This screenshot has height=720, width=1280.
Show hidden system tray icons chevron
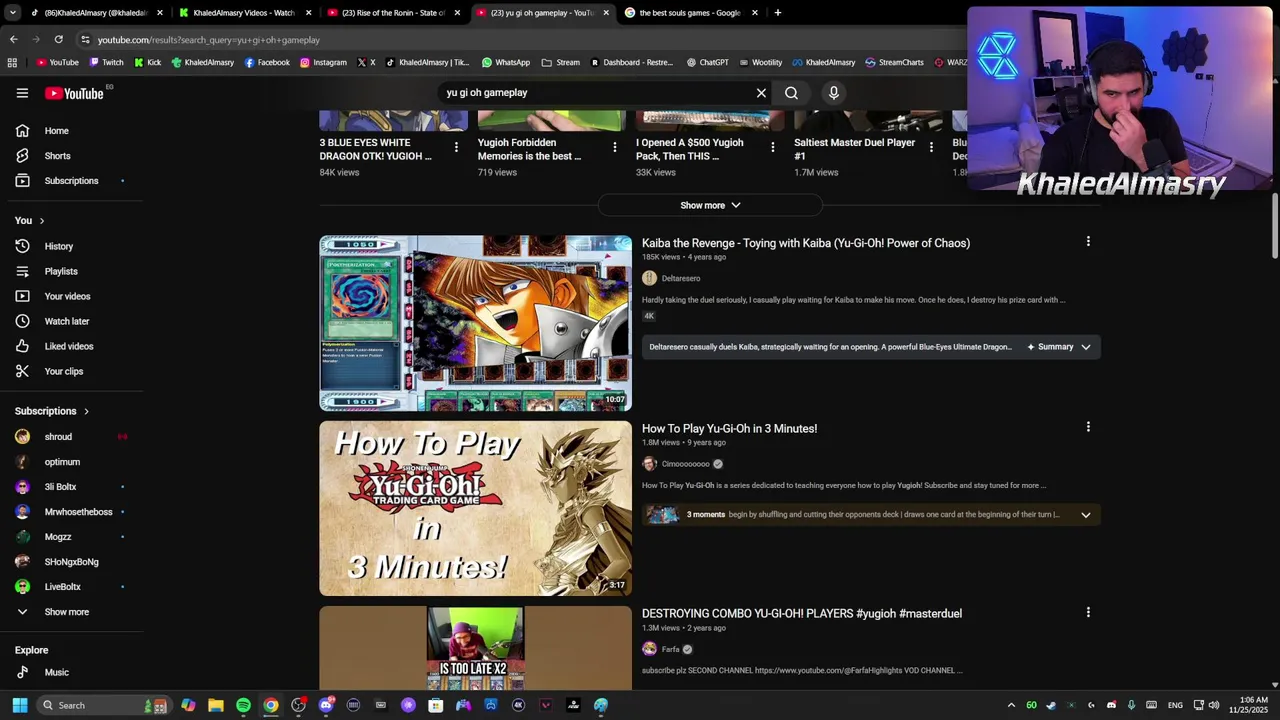coord(1010,705)
